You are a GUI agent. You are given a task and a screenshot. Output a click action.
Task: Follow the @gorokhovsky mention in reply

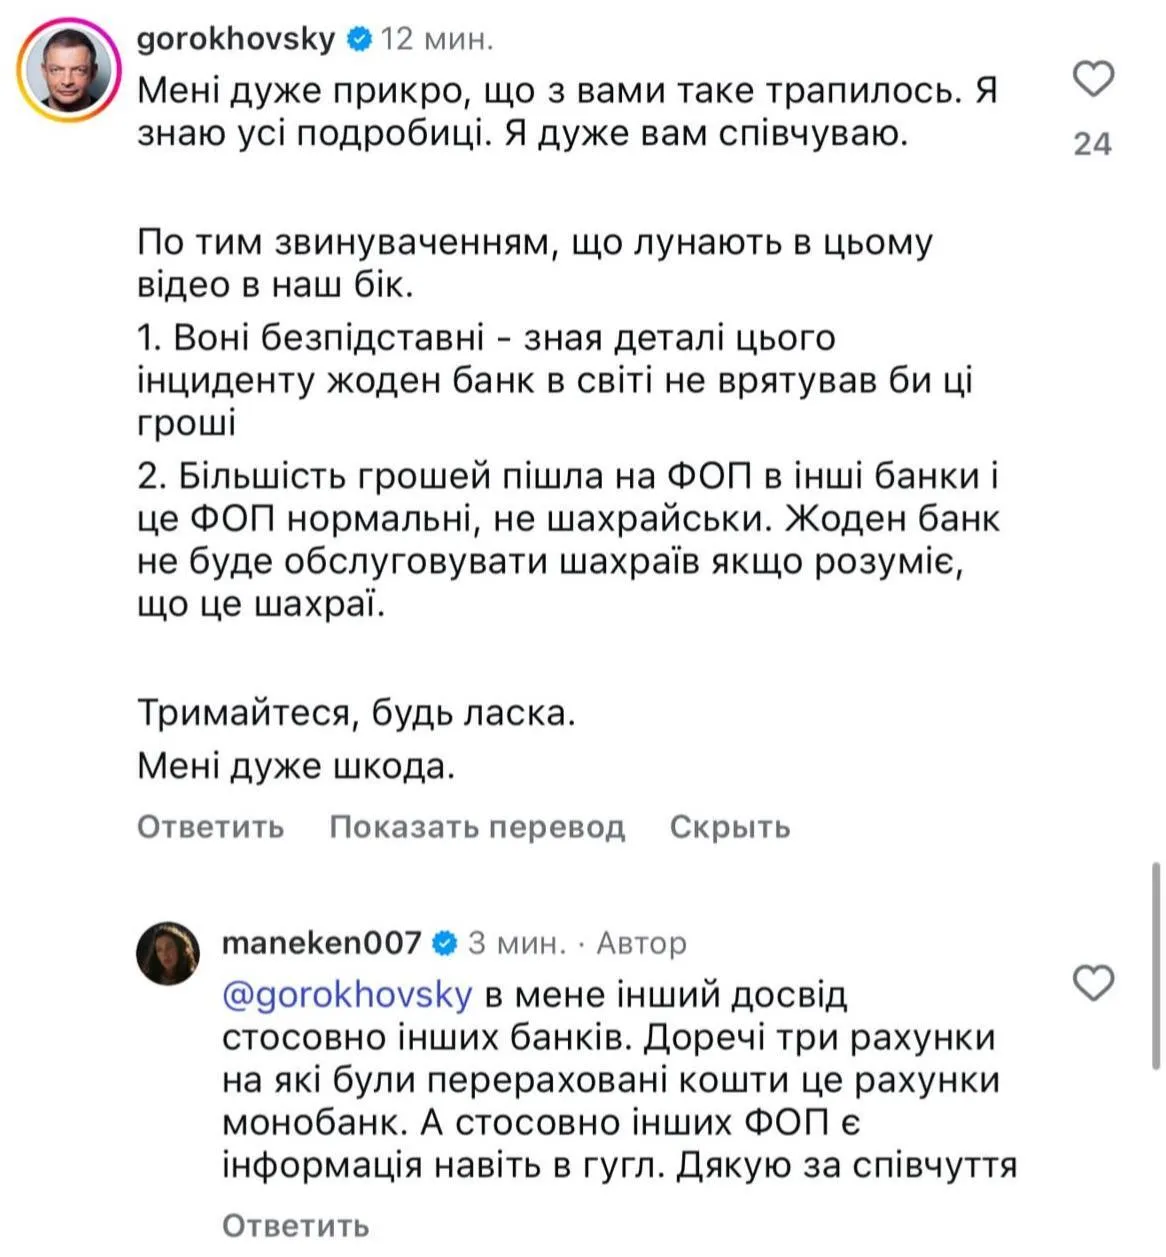coord(346,995)
